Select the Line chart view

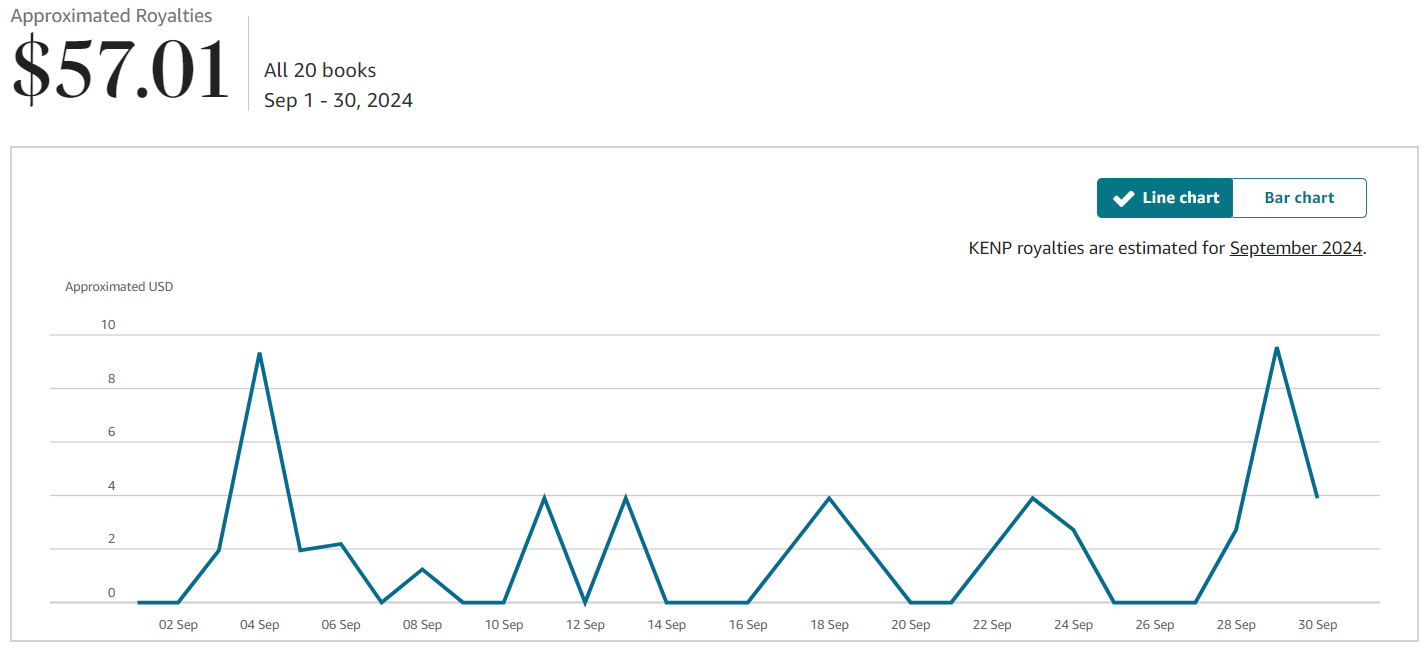[1165, 198]
